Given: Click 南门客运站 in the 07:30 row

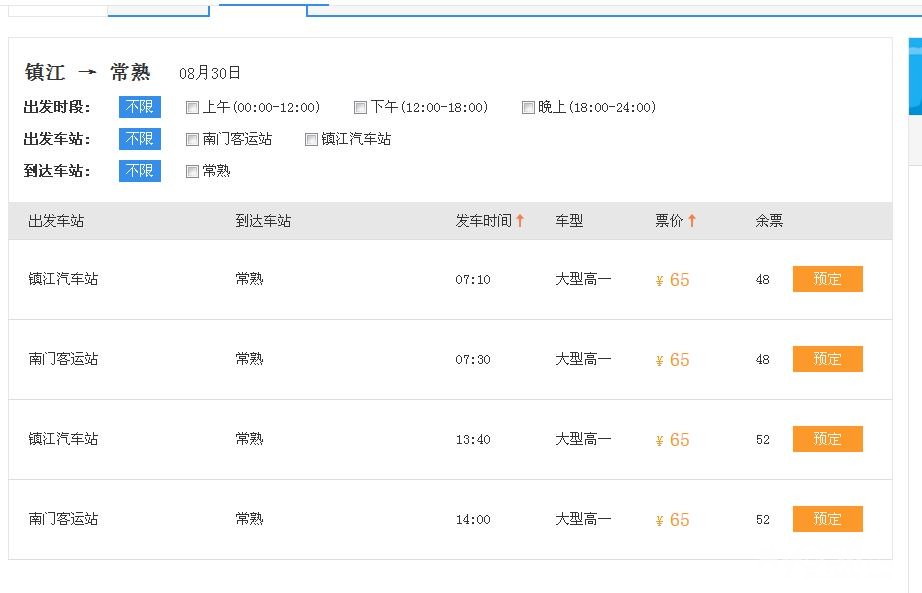Looking at the screenshot, I should click(64, 359).
